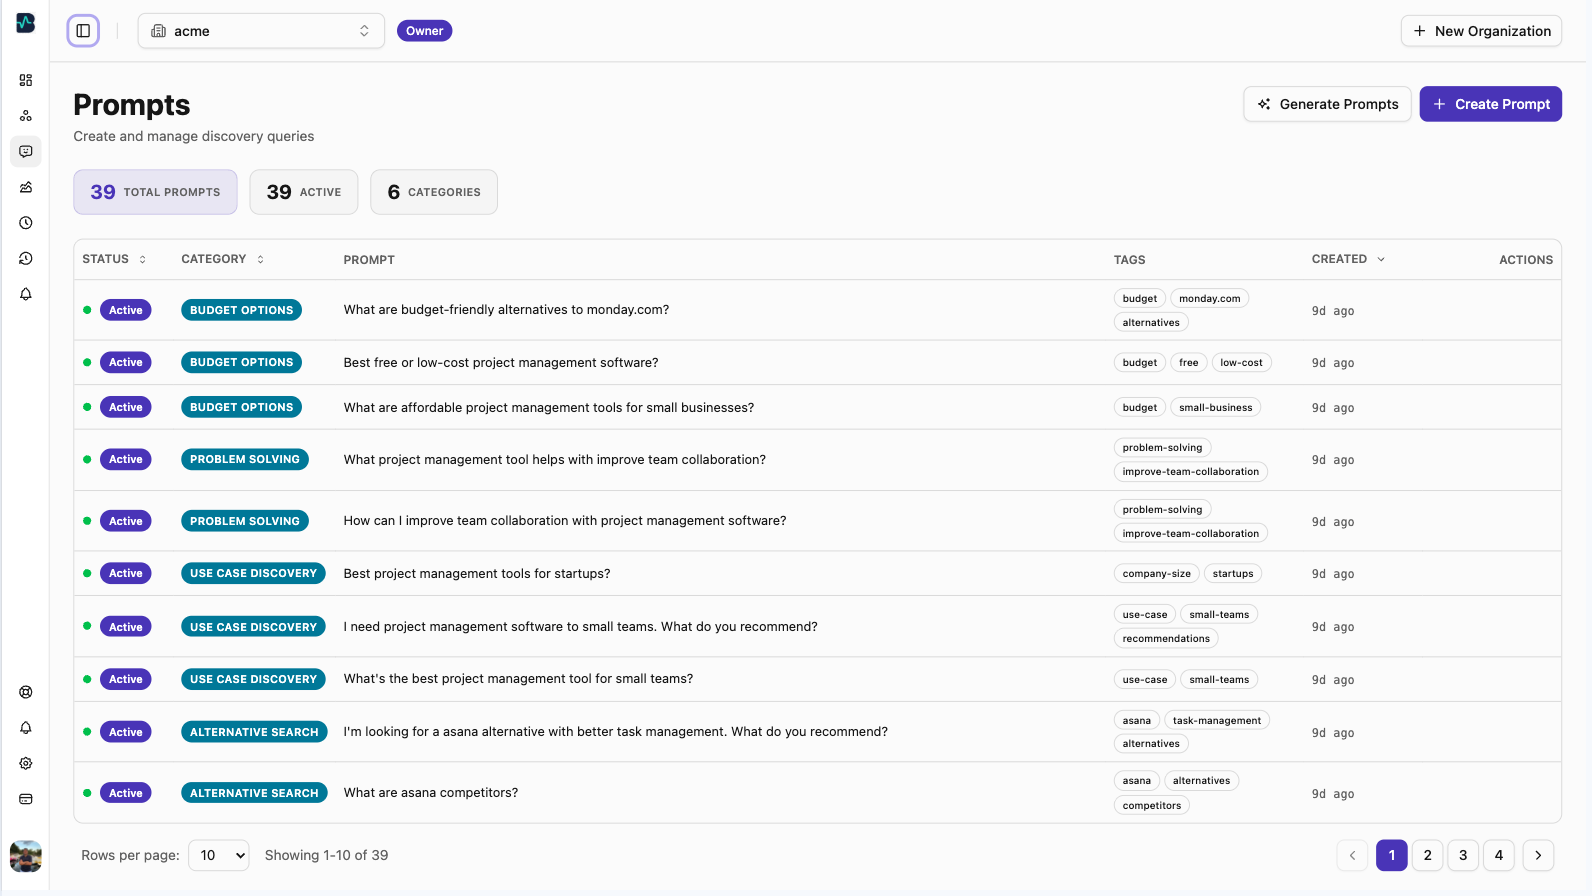Sort by Created column
The width and height of the screenshot is (1592, 896).
click(1348, 259)
